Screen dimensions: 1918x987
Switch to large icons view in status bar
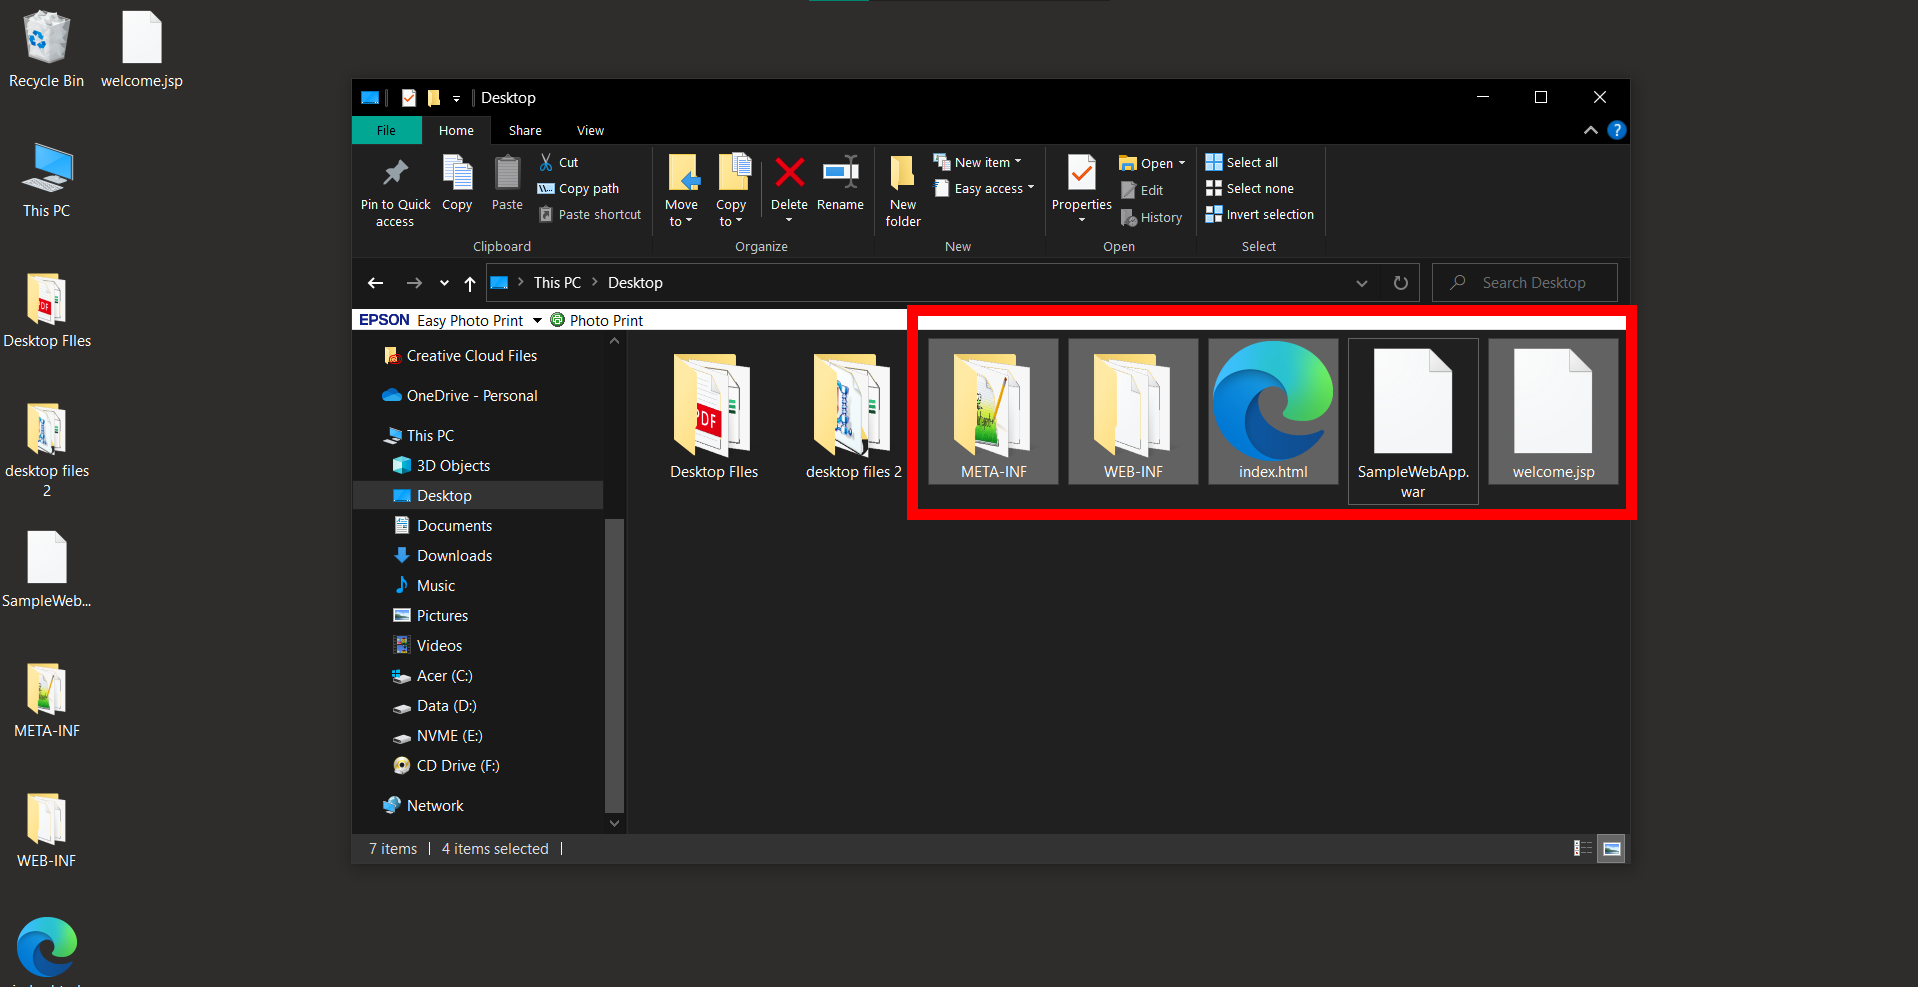[x=1611, y=848]
